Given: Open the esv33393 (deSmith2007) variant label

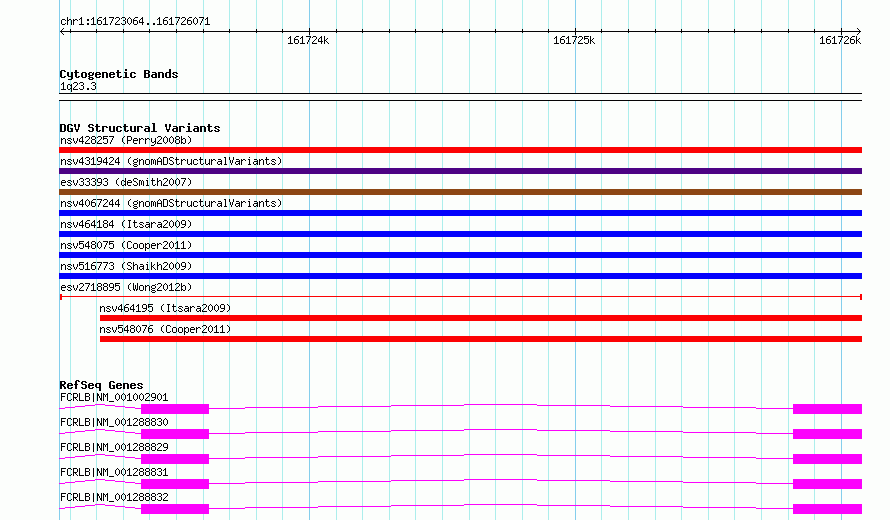Looking at the screenshot, I should [x=126, y=182].
